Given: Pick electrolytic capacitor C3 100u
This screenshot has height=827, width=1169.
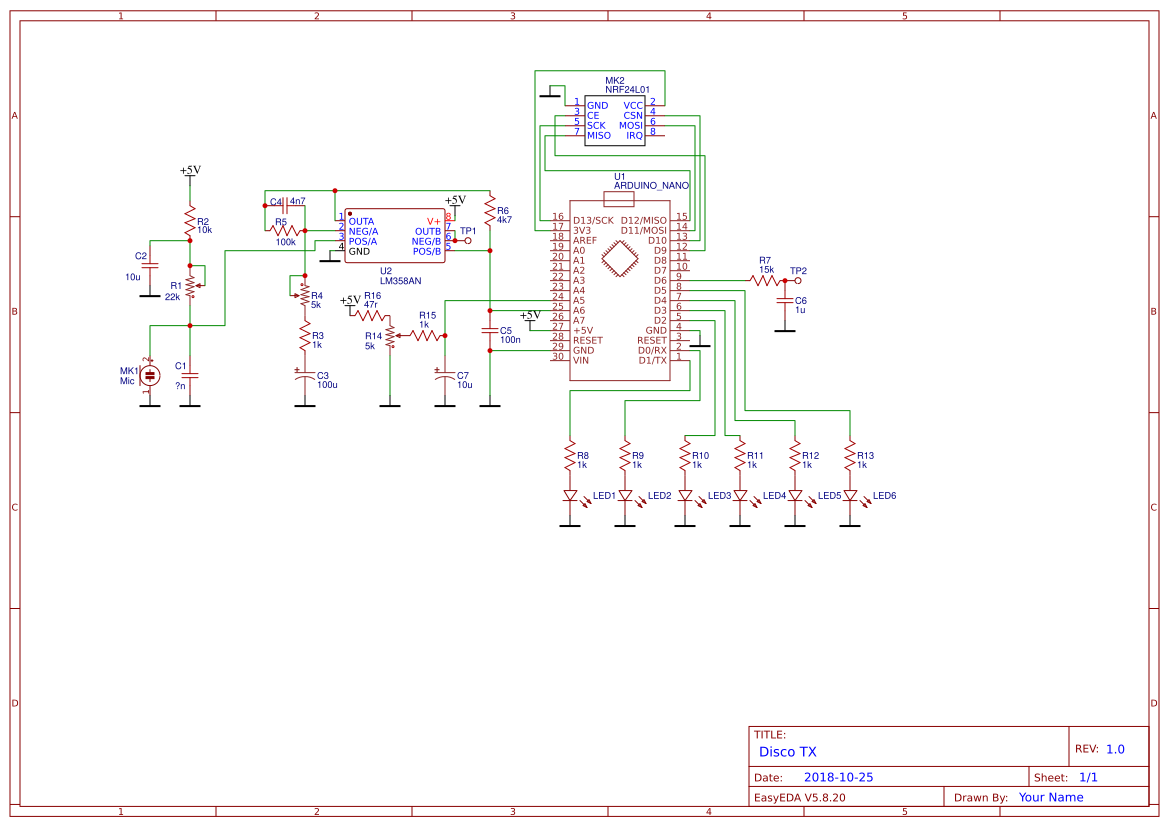Looking at the screenshot, I should [x=304, y=377].
